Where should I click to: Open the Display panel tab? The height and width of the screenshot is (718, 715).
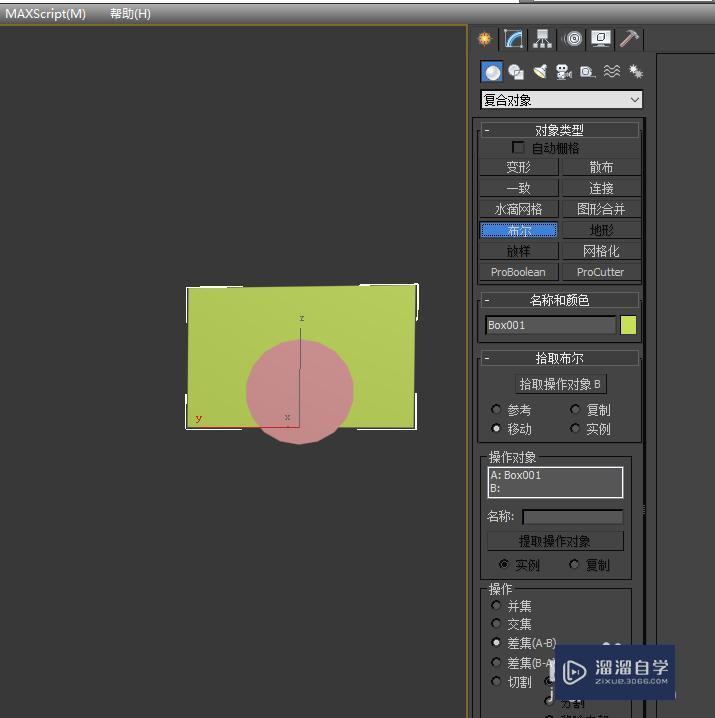pos(601,39)
